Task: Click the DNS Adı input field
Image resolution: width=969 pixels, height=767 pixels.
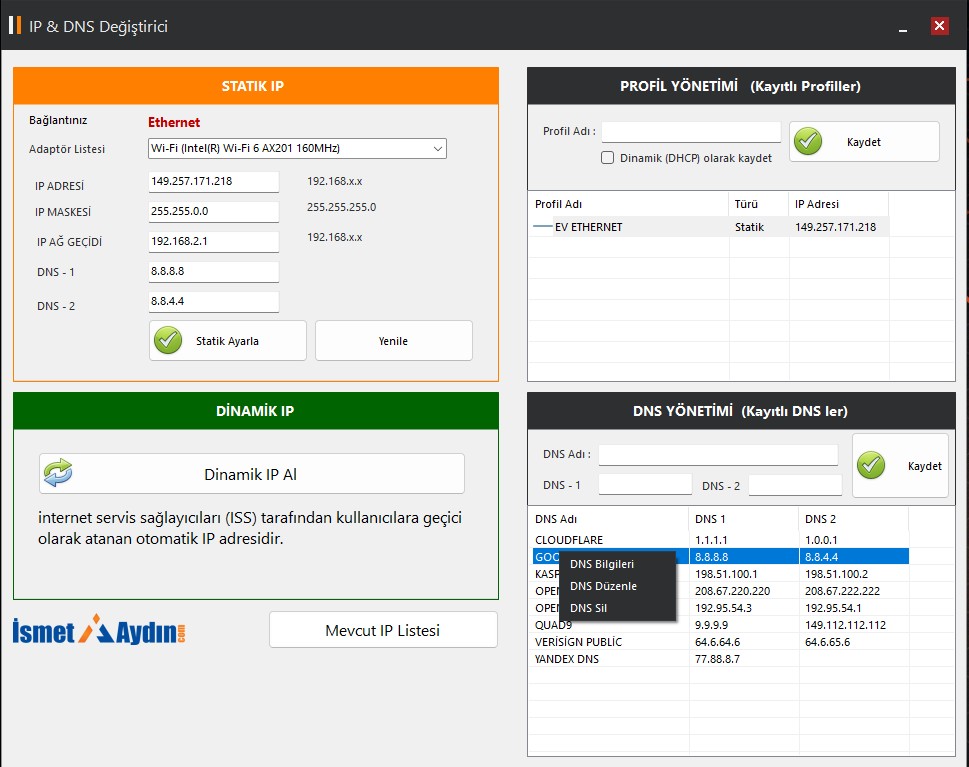Action: pos(717,455)
